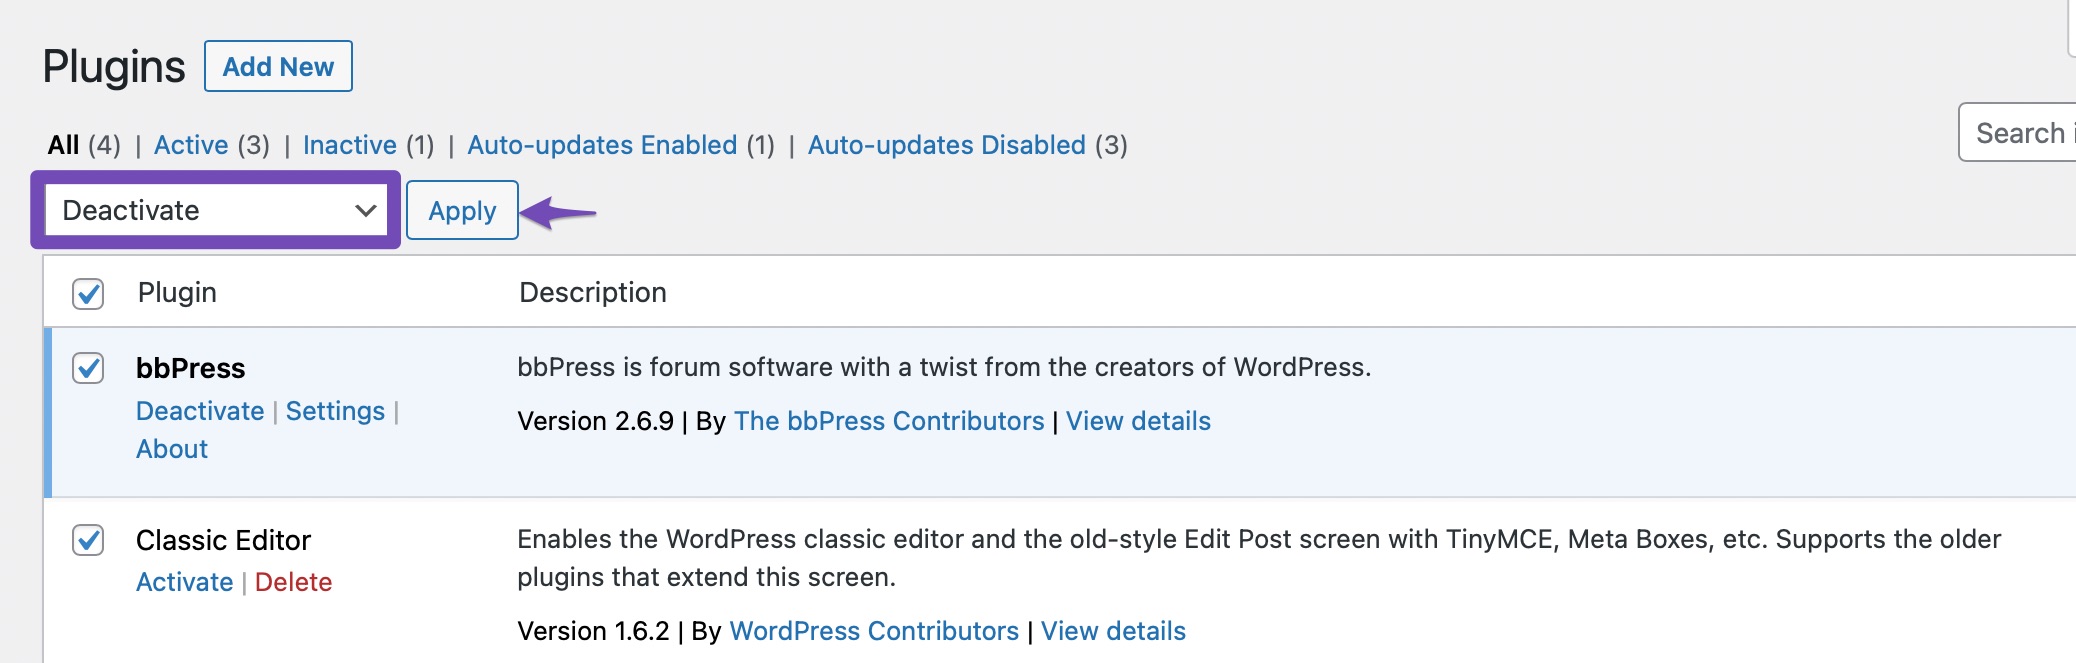Uncheck the Classic Editor plugin checkbox
Image resolution: width=2076 pixels, height=663 pixels.
pos(88,540)
